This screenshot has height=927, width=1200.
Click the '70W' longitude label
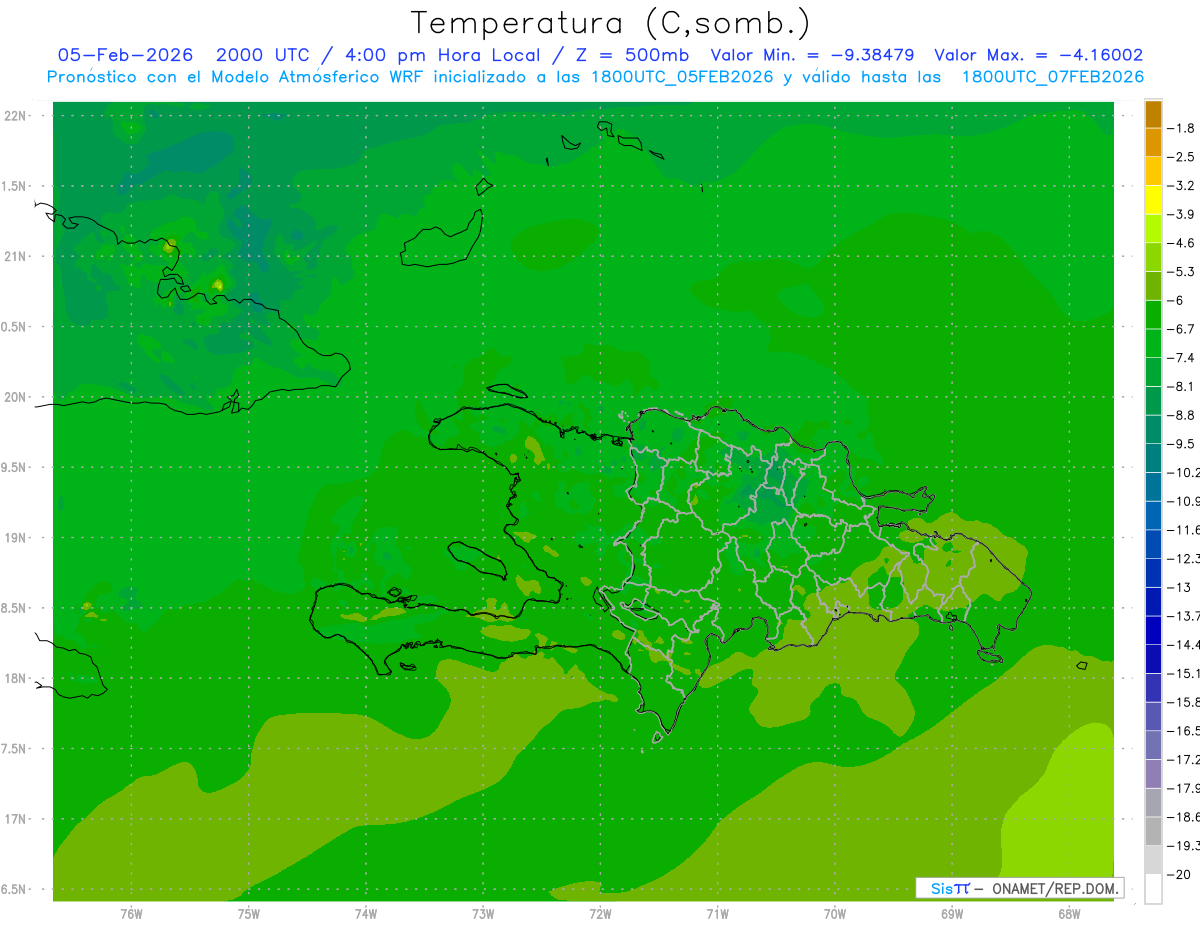[835, 914]
